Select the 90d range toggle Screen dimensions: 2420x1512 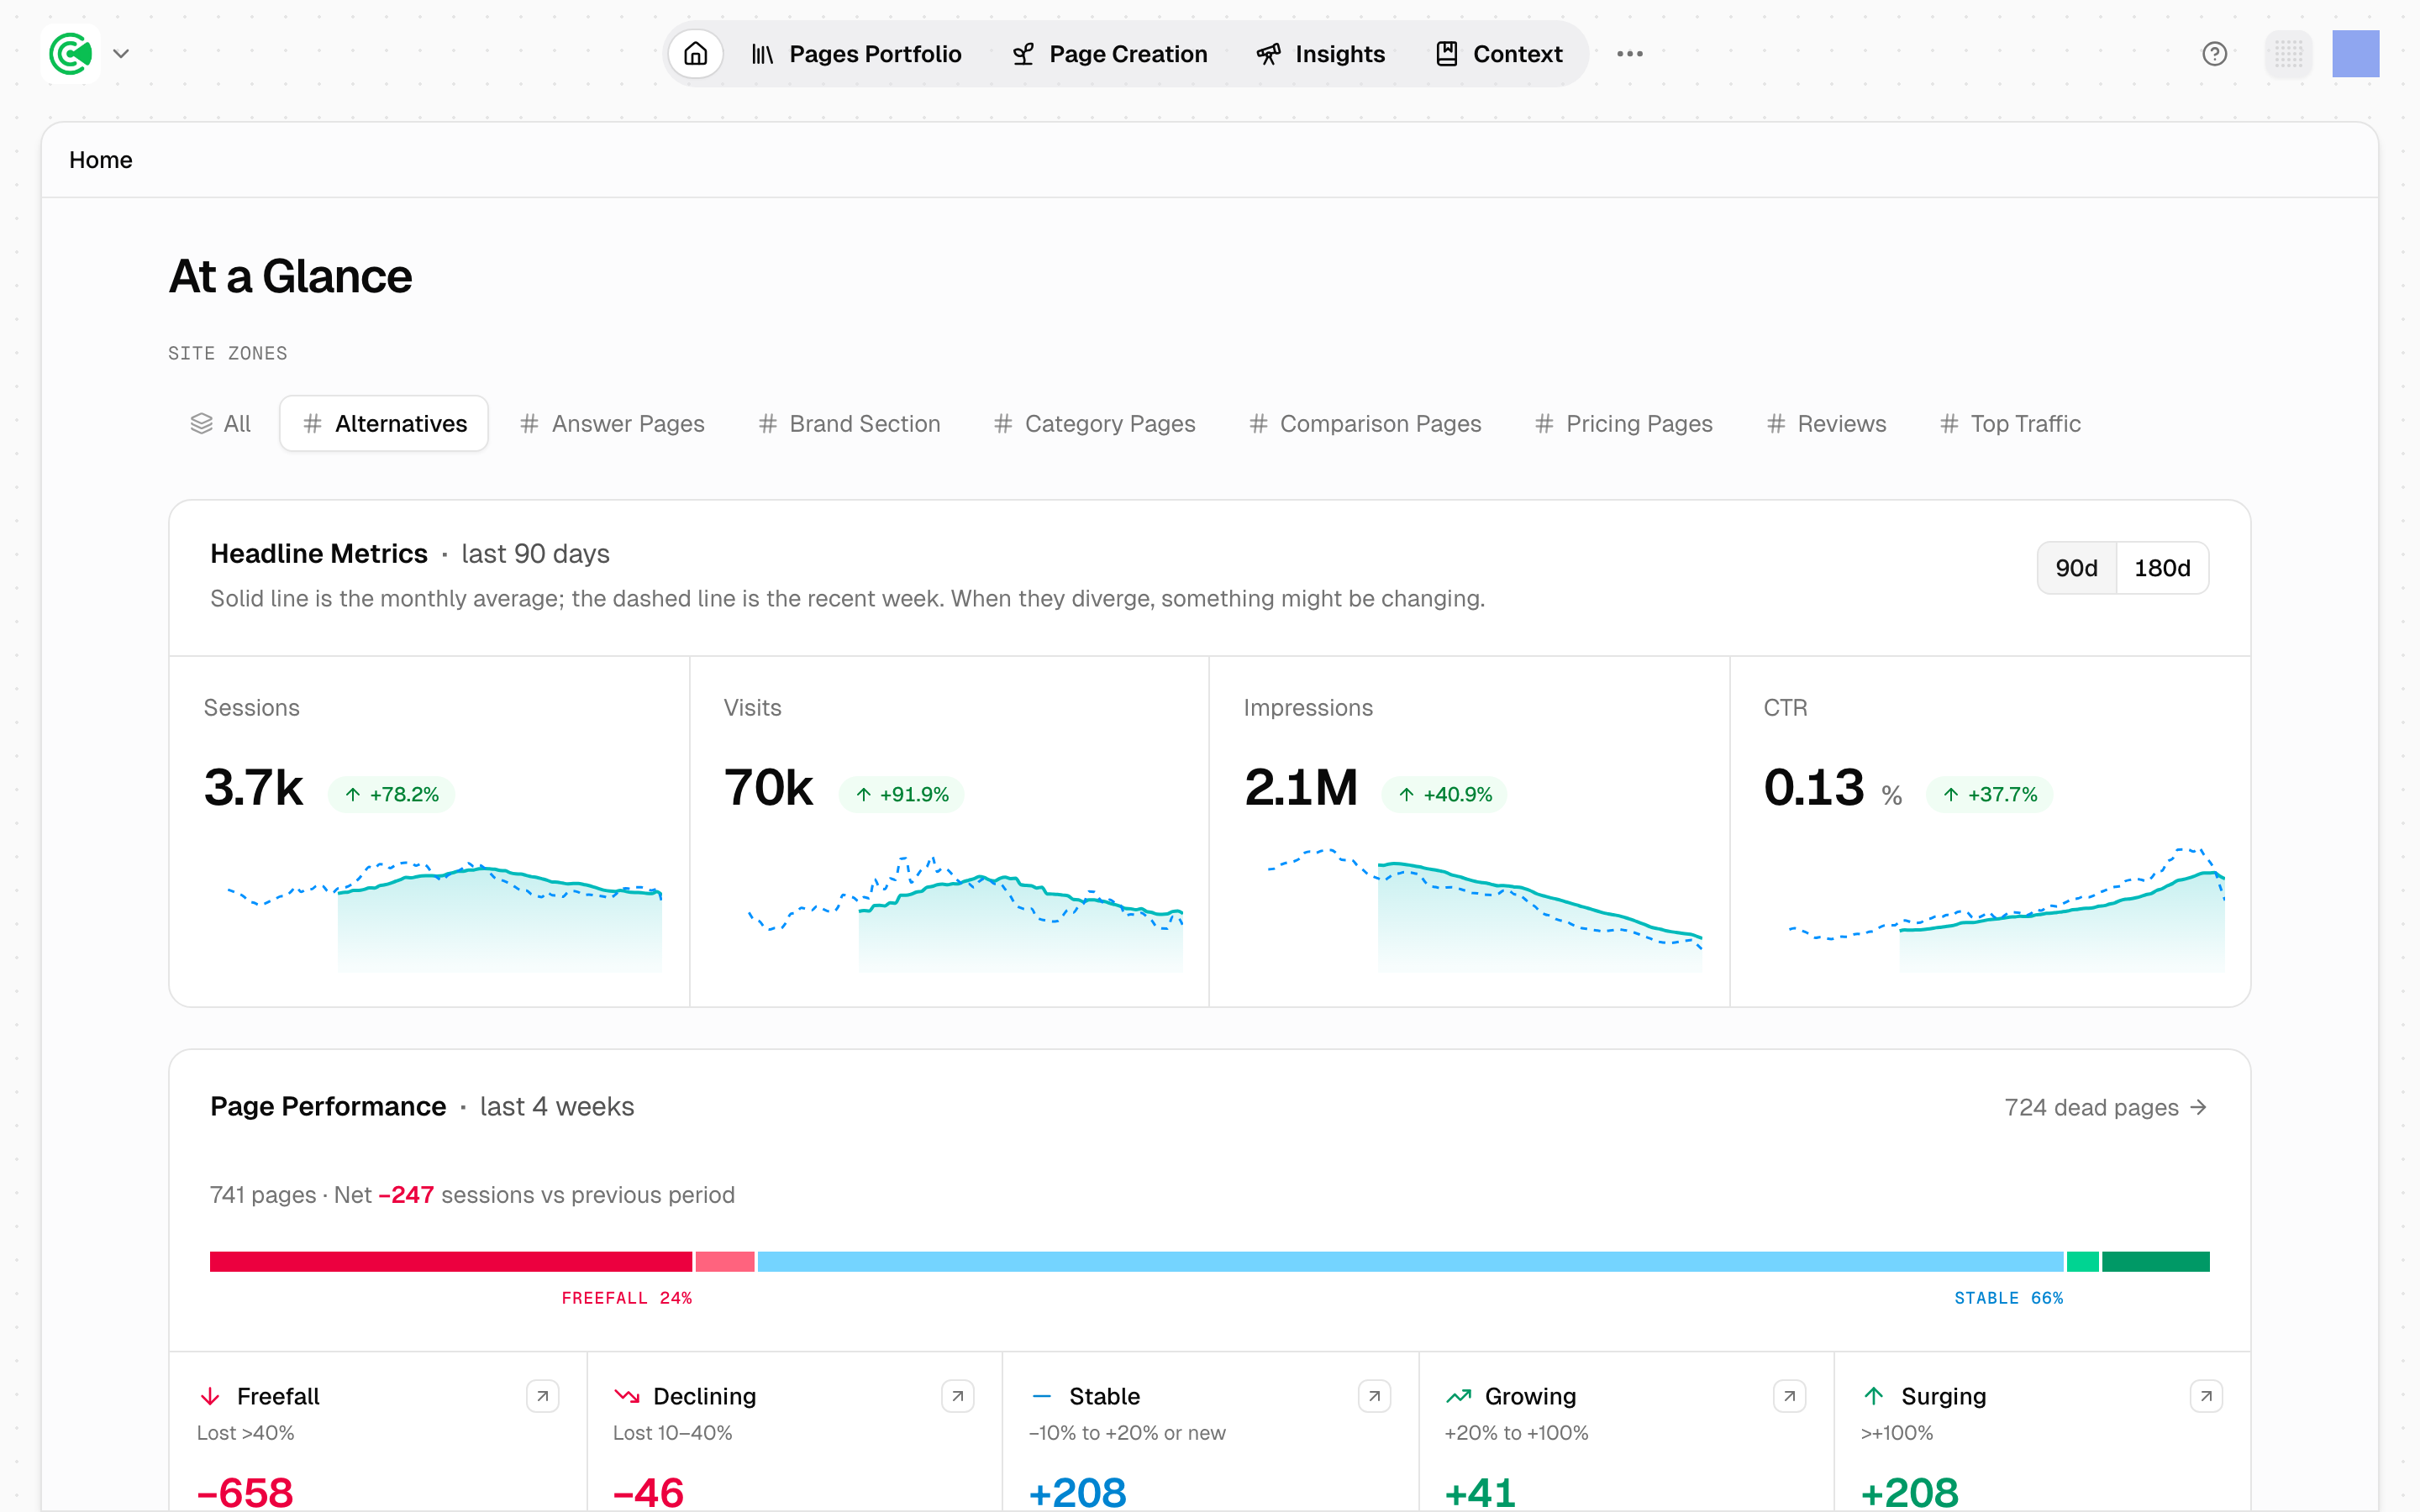click(2076, 568)
